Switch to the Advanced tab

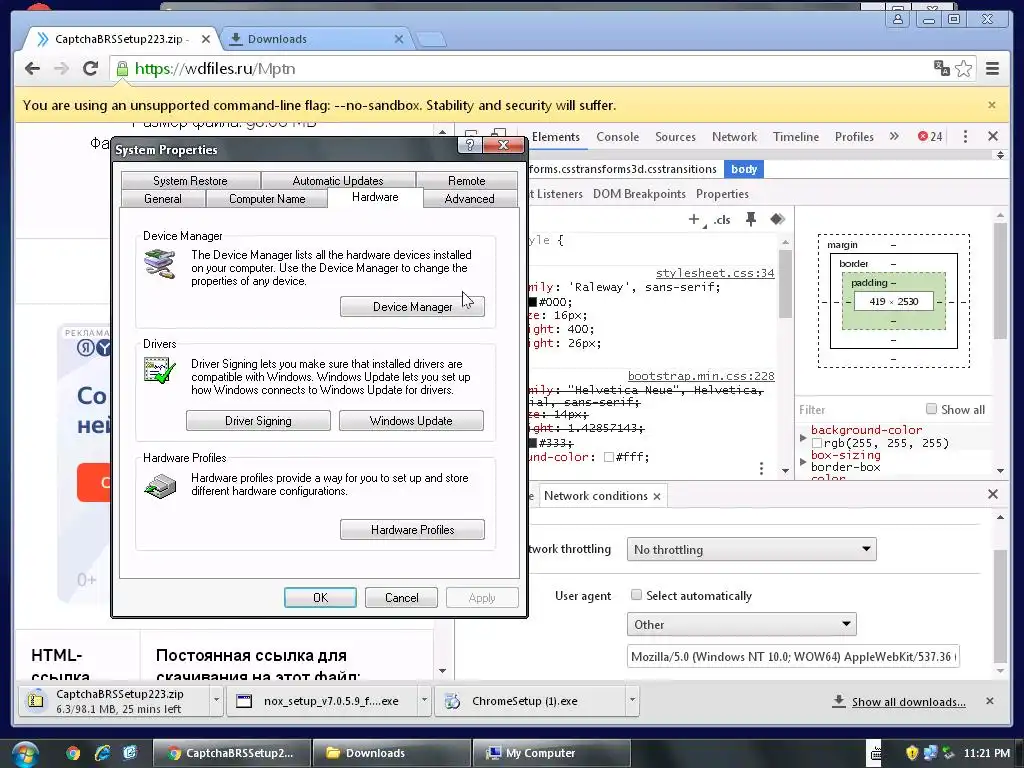click(x=469, y=199)
